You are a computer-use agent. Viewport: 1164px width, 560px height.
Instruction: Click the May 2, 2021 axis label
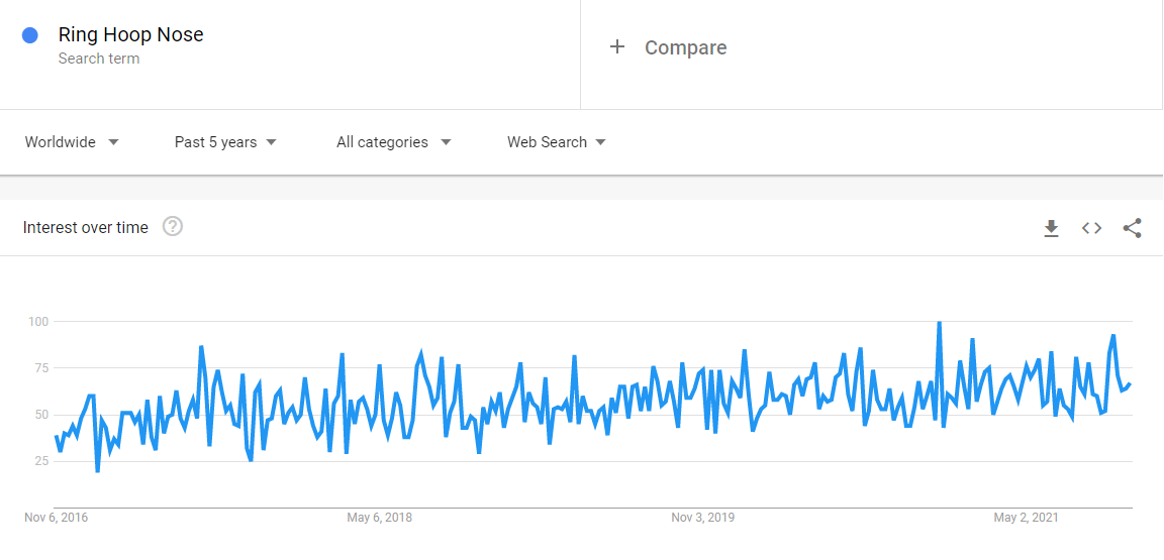1027,517
